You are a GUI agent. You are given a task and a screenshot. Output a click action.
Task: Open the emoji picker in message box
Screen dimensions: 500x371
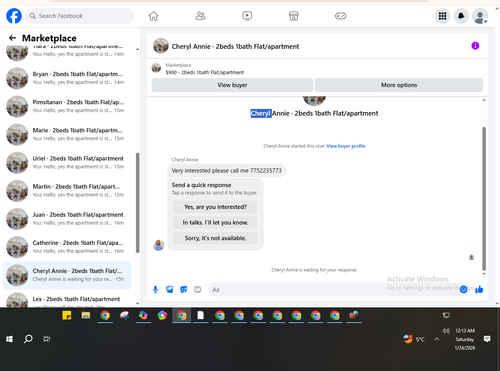click(x=463, y=289)
